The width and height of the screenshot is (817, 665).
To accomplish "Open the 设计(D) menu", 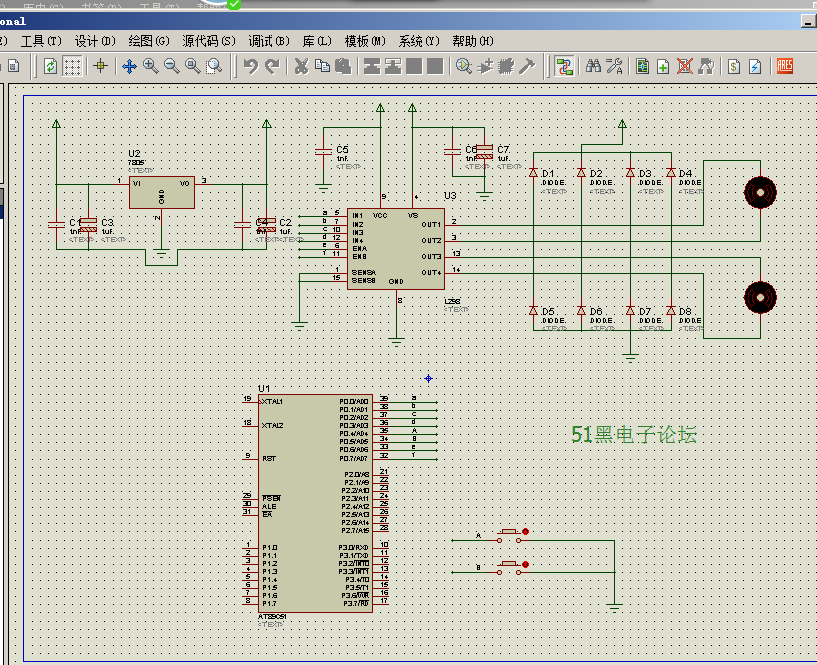I will coord(95,41).
